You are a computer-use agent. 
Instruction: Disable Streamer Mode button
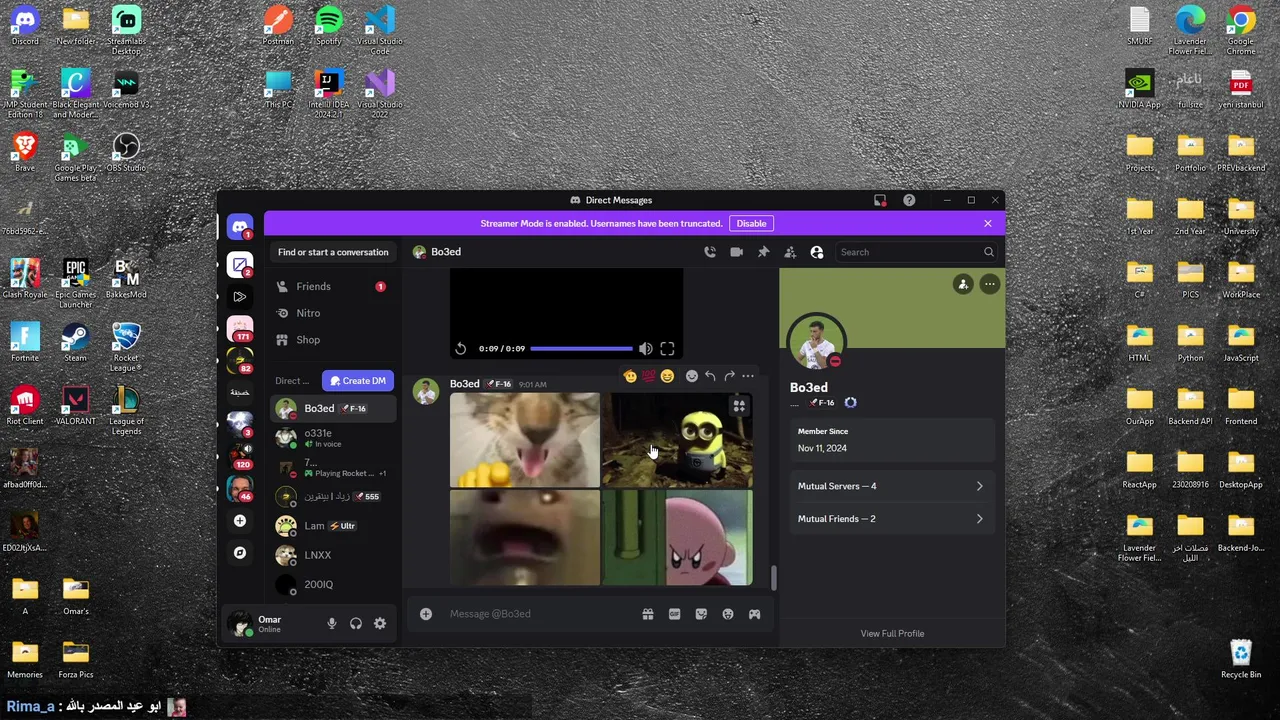point(751,224)
